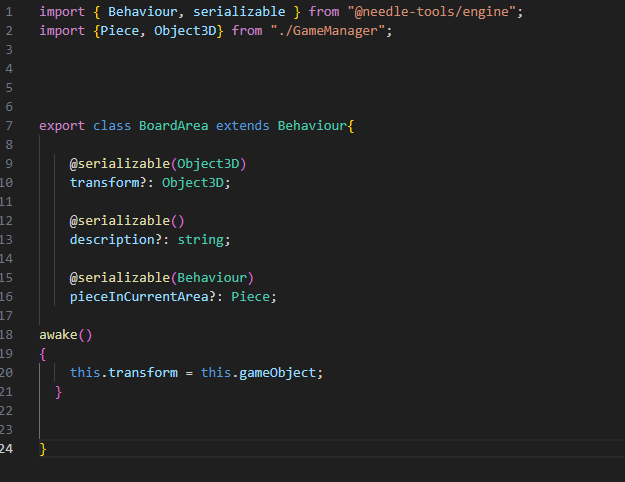Click "@serializable" on line 15

(120, 278)
